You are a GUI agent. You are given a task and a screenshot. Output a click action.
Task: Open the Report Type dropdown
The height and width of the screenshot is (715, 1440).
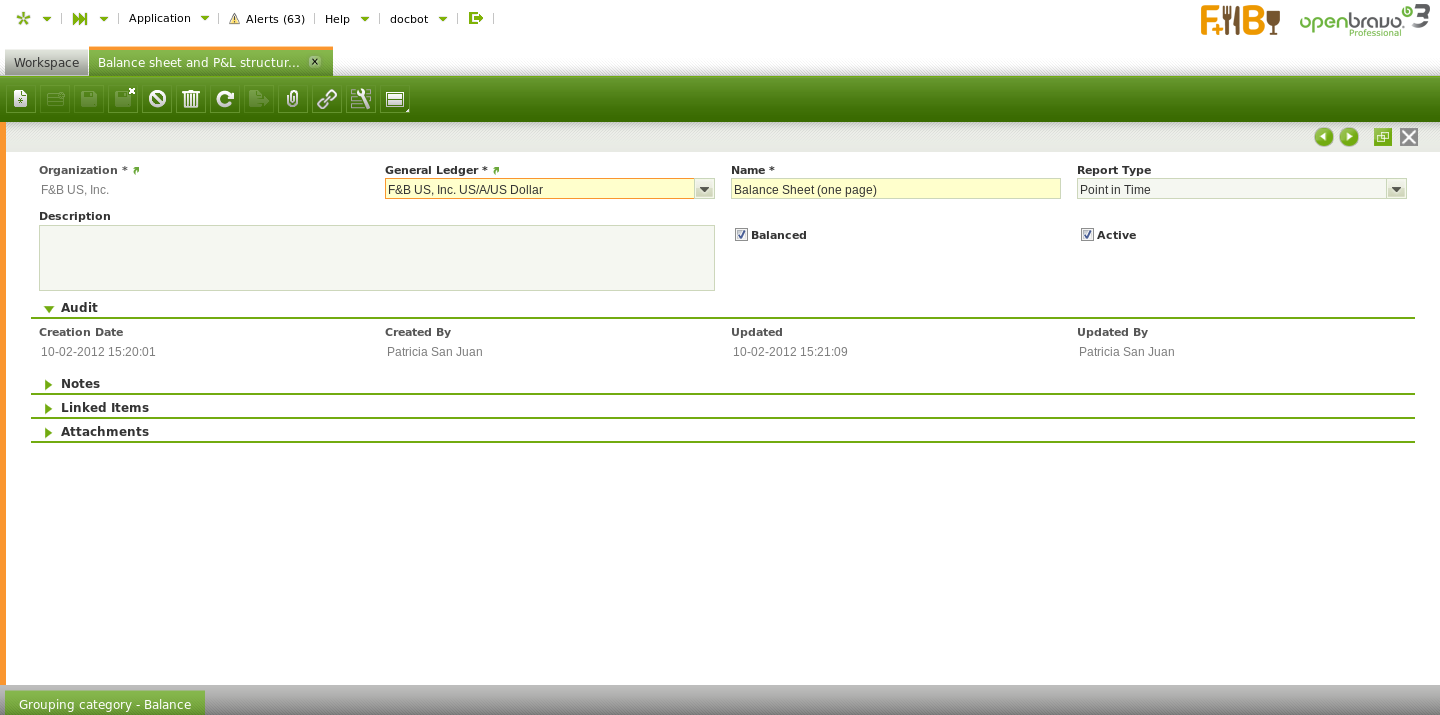(x=1396, y=189)
